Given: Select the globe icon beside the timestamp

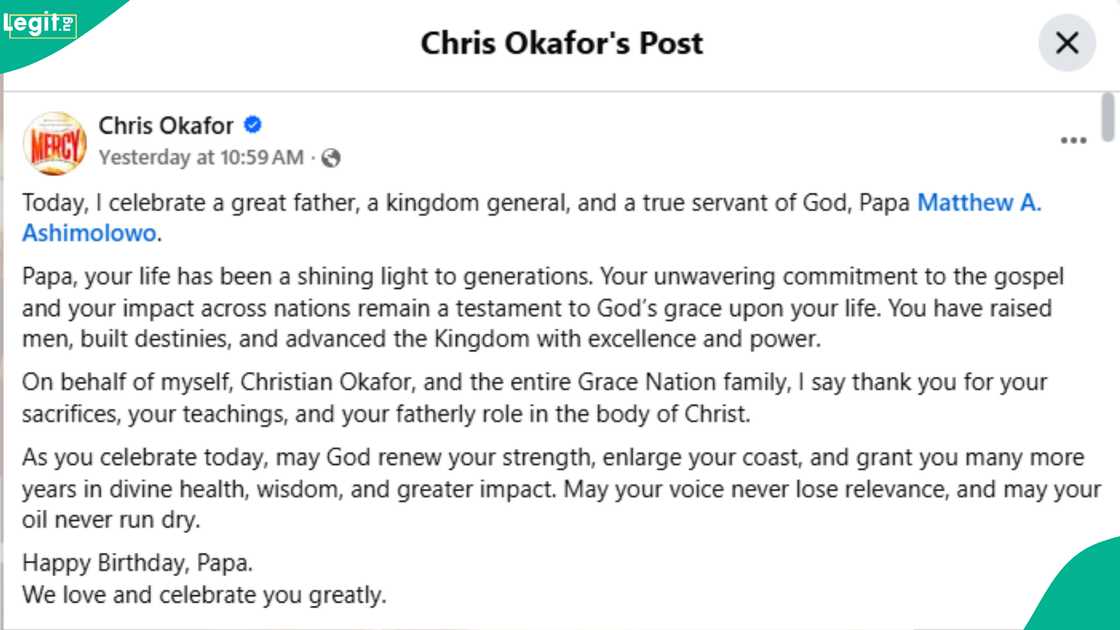Looking at the screenshot, I should click(x=331, y=158).
